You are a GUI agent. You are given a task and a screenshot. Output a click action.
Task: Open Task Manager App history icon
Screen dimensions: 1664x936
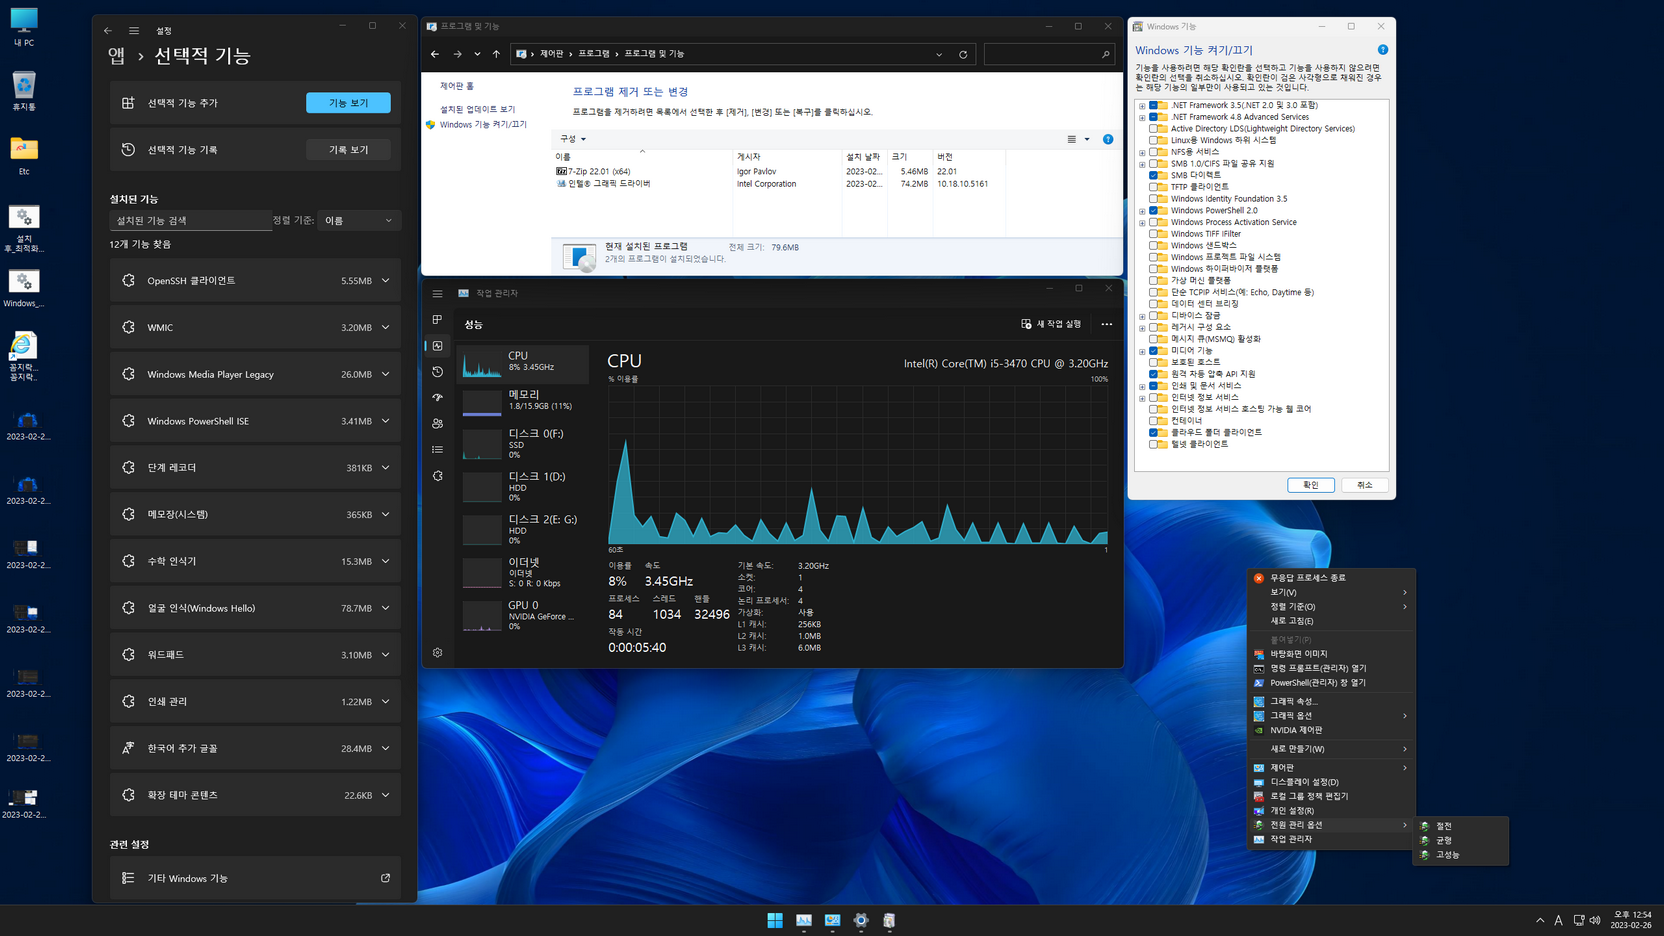[x=437, y=372]
